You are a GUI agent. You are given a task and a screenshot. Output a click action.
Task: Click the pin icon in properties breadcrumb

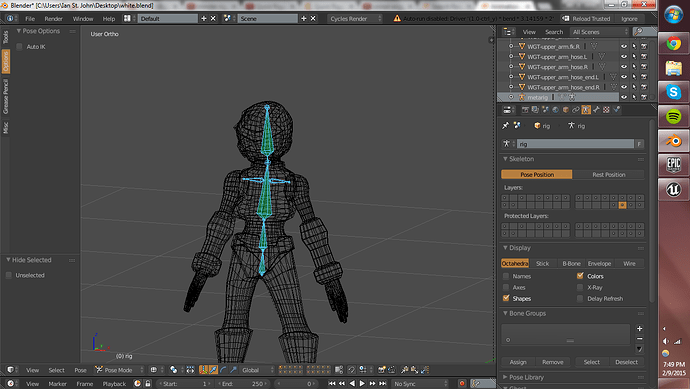click(x=505, y=125)
